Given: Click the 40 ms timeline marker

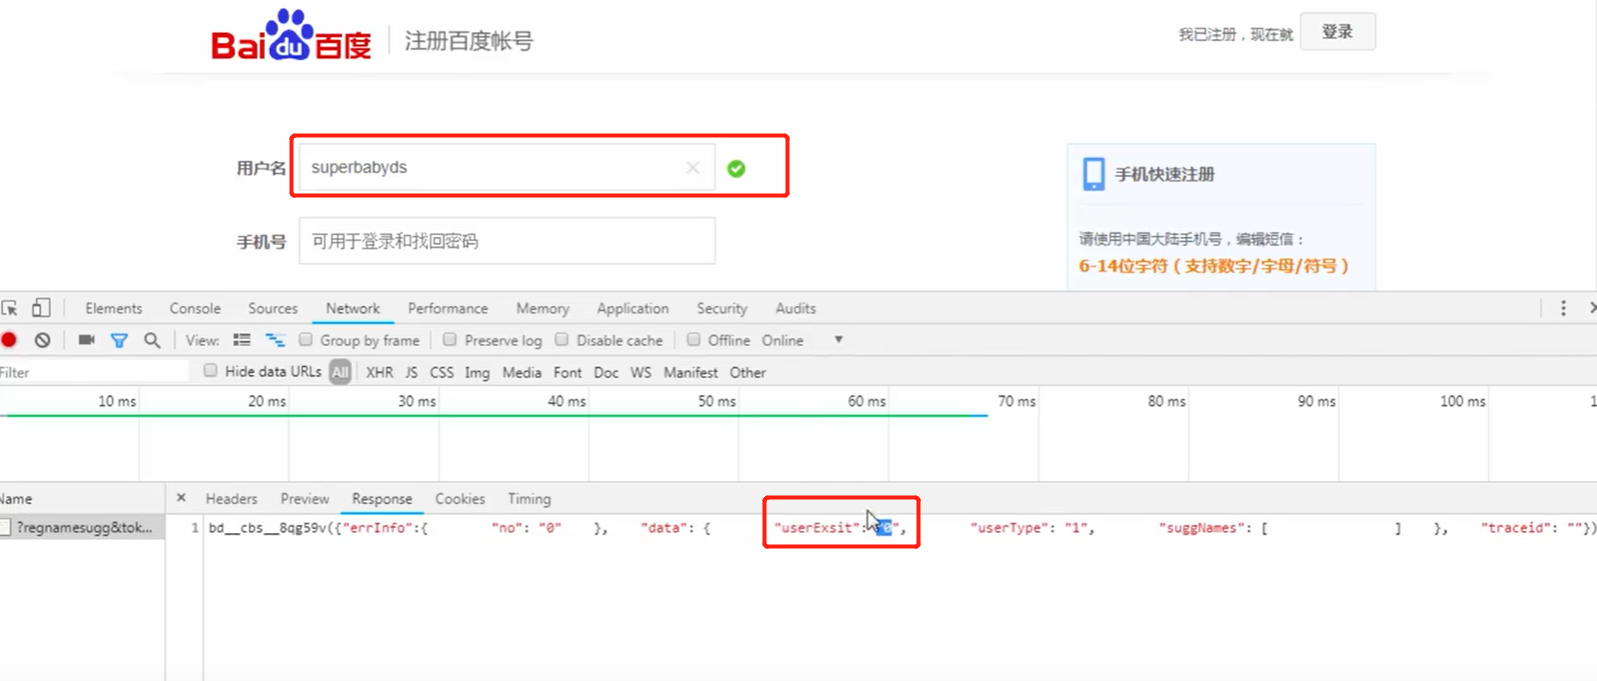Looking at the screenshot, I should point(567,401).
